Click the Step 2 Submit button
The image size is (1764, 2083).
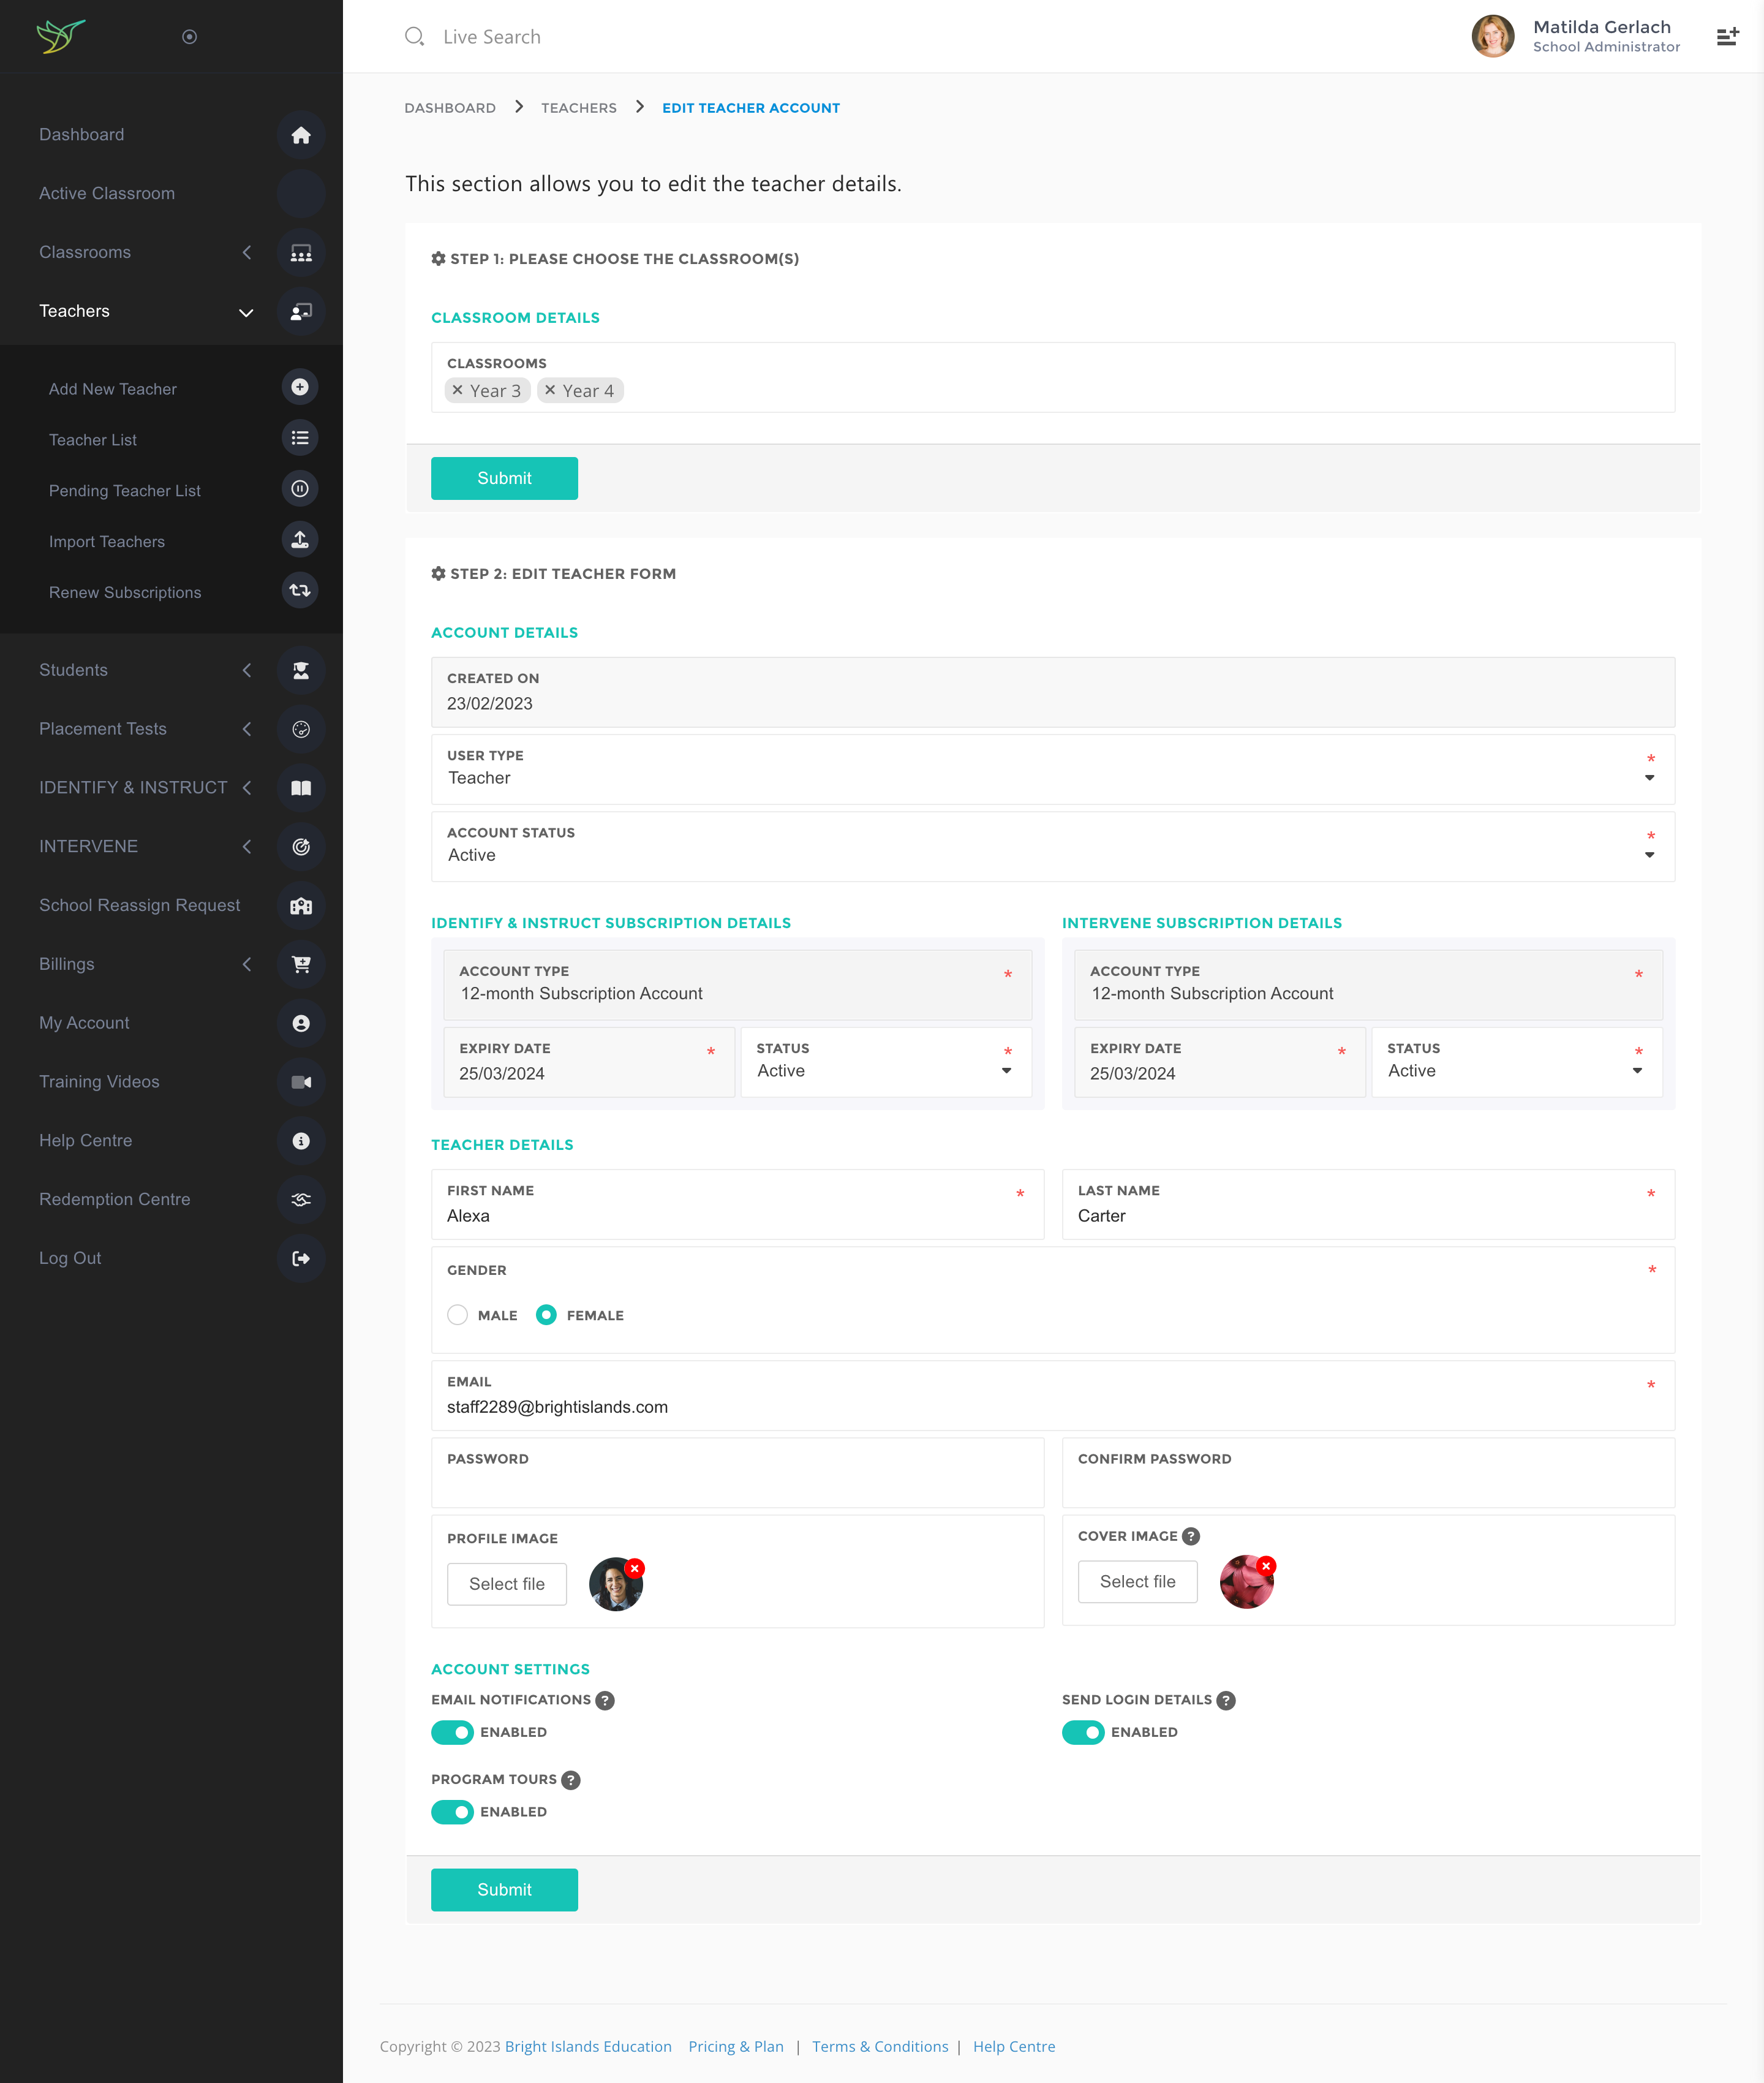[x=504, y=1889]
